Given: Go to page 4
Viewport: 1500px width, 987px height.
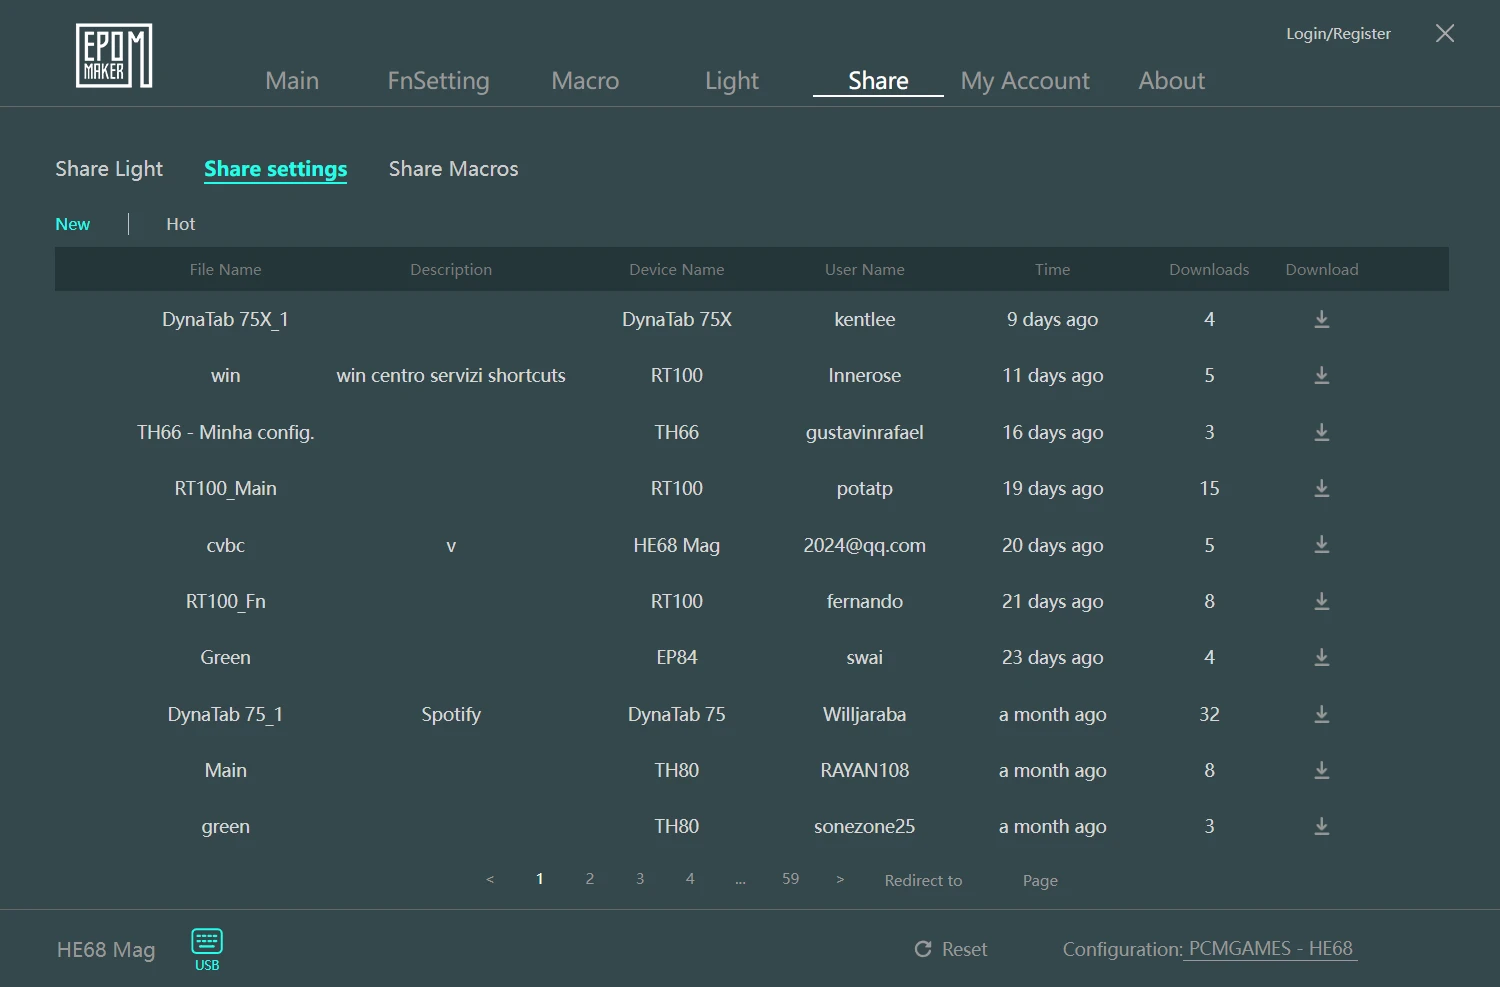Looking at the screenshot, I should click(x=690, y=879).
